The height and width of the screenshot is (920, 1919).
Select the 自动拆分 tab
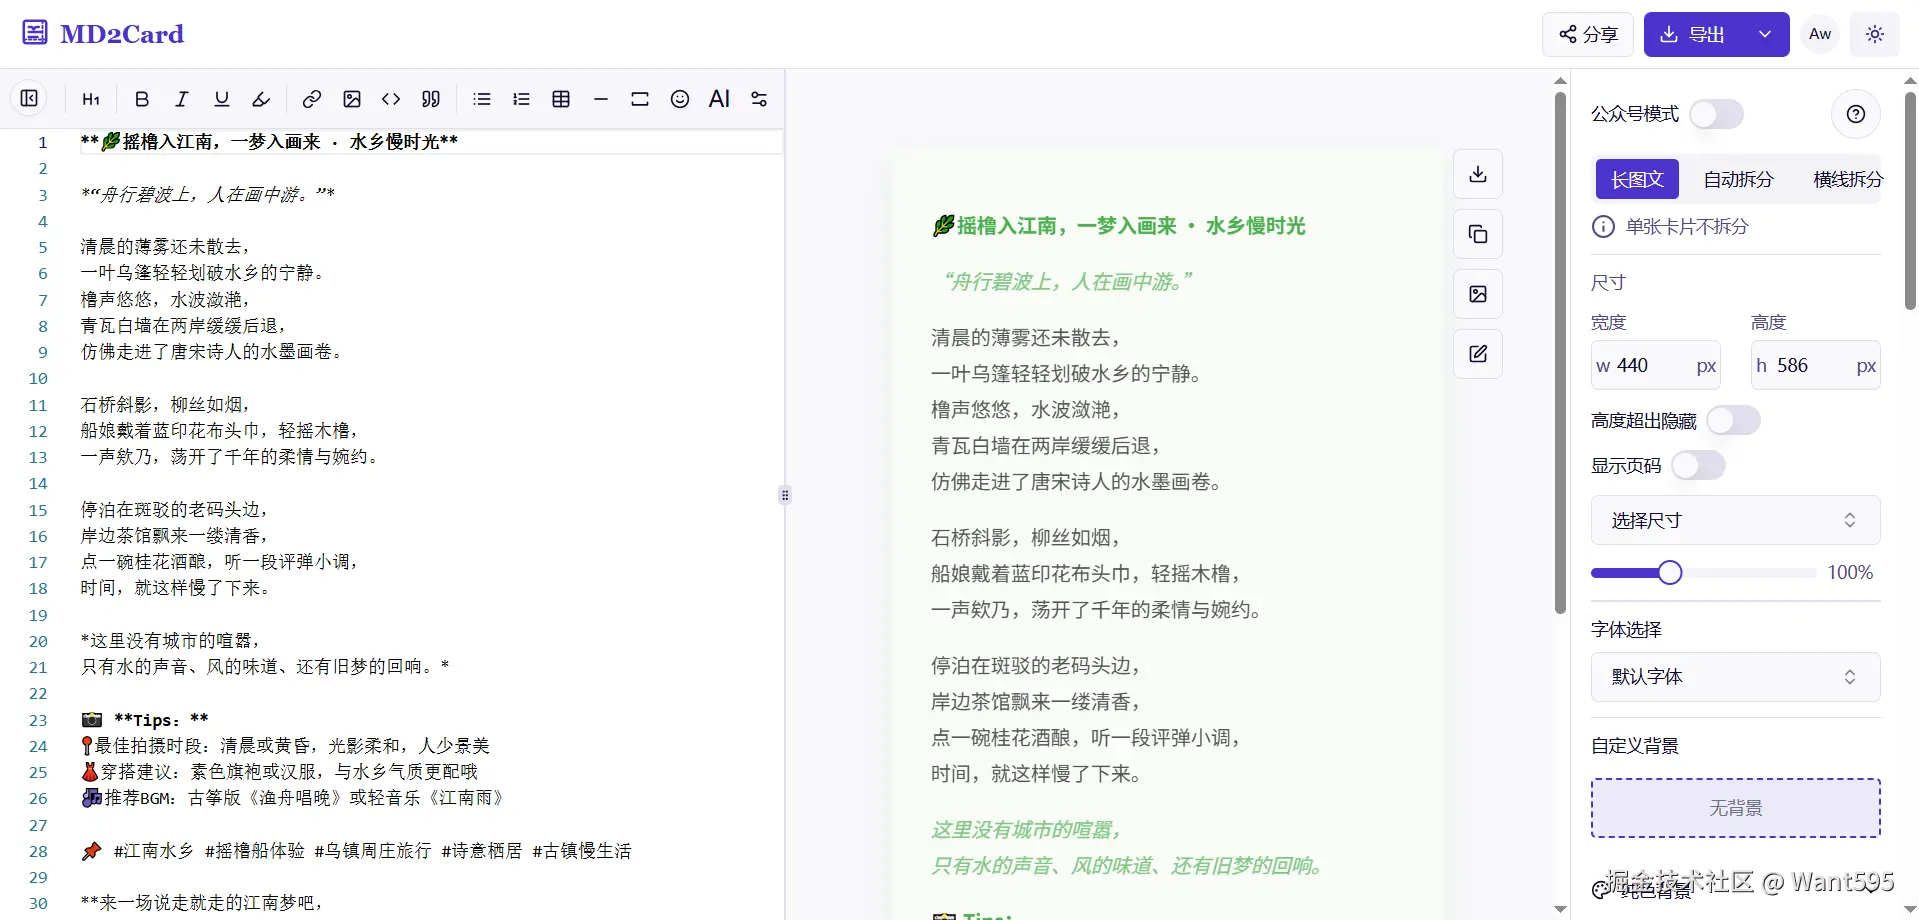1738,179
